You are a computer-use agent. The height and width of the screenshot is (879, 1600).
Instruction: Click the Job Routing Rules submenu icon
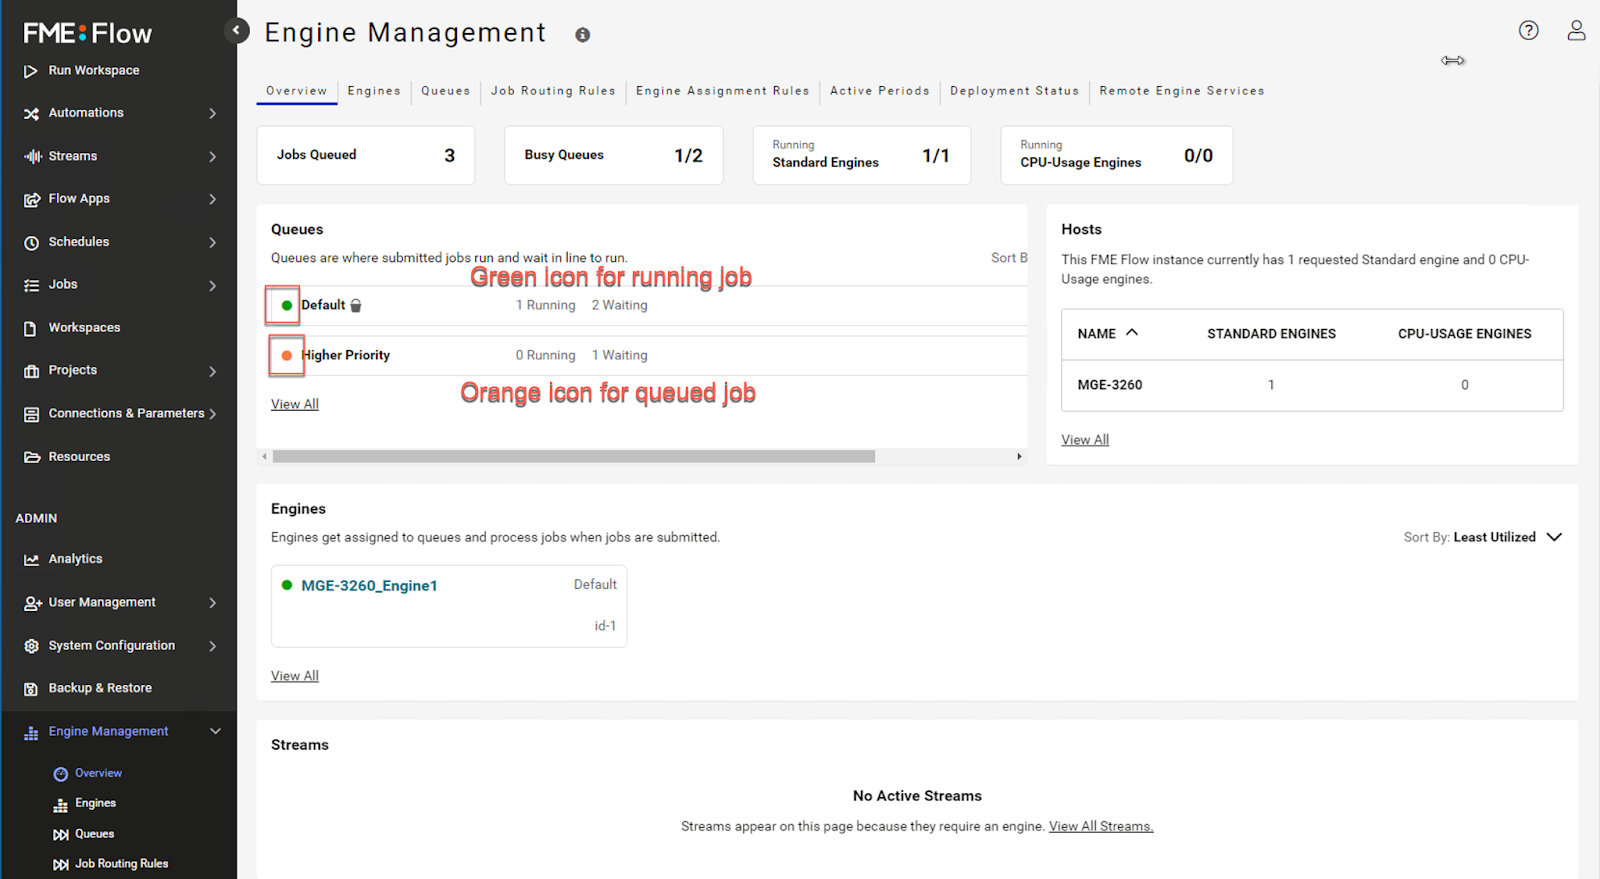61,865
